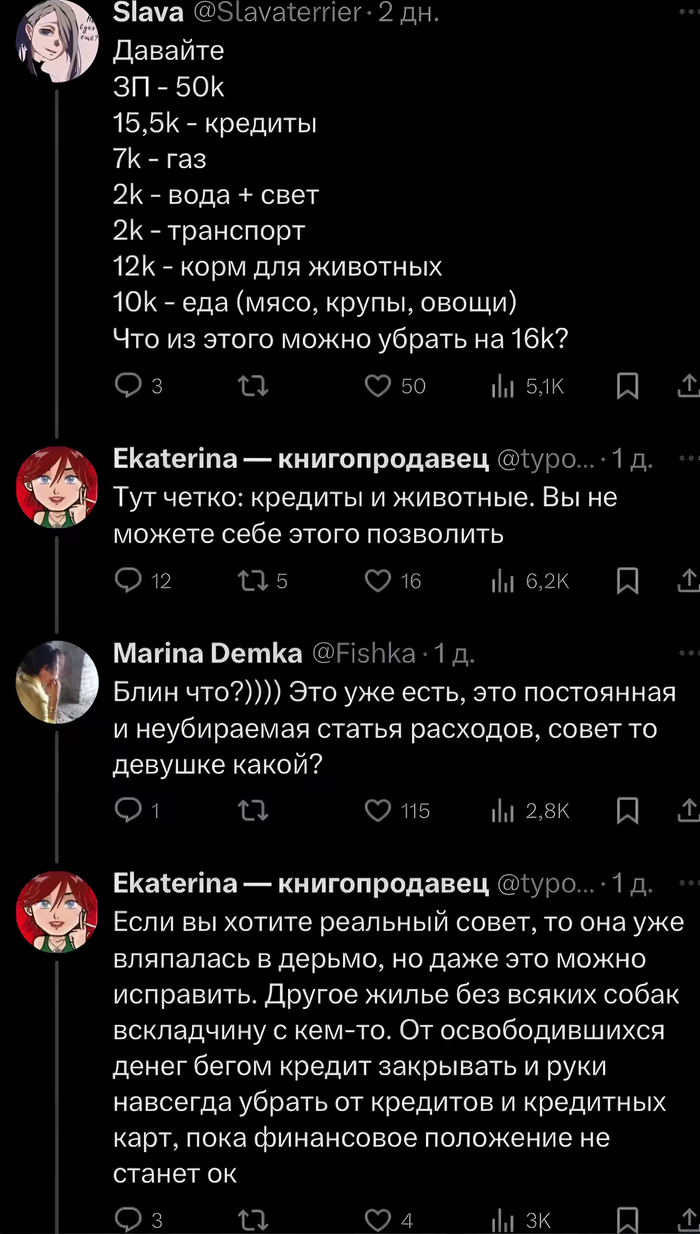Viewport: 700px width, 1234px height.
Task: View analytics for Slava's 5,1K views tweet
Action: pyautogui.click(x=502, y=387)
